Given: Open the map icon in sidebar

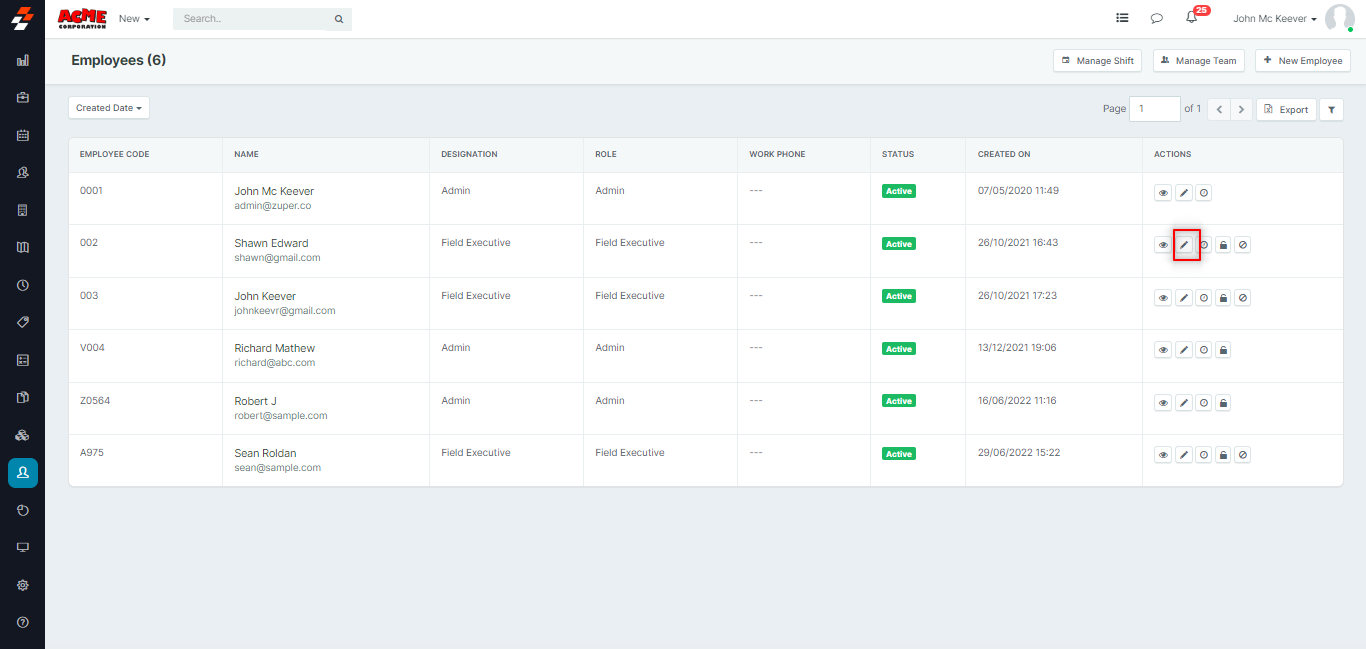Looking at the screenshot, I should (23, 247).
